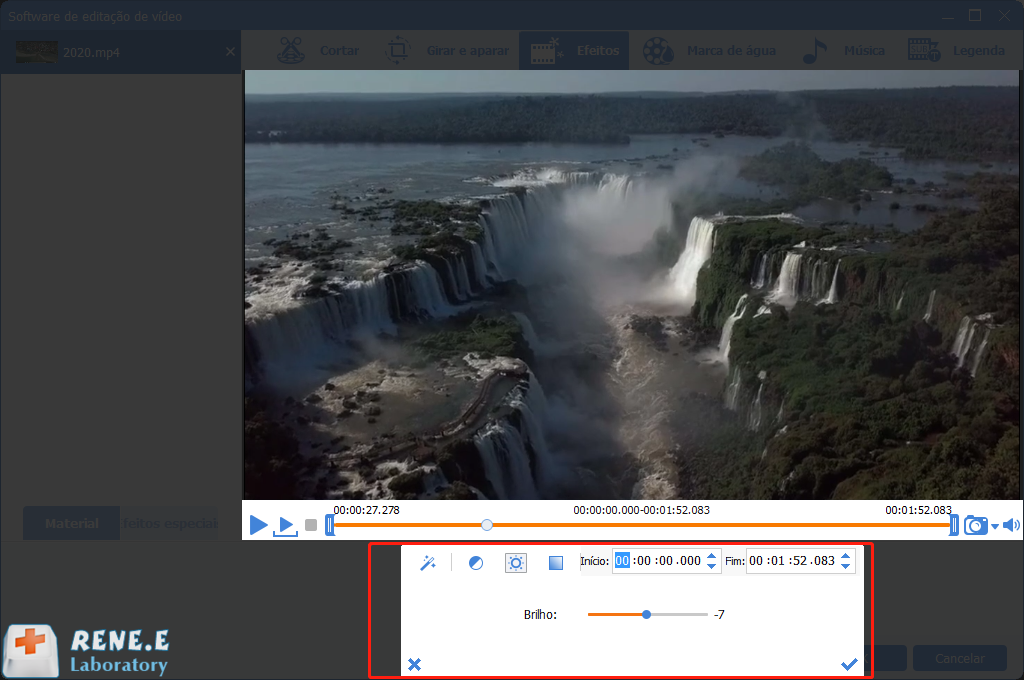1024x680 pixels.
Task: Mute the audio with speaker icon
Action: pyautogui.click(x=1011, y=525)
